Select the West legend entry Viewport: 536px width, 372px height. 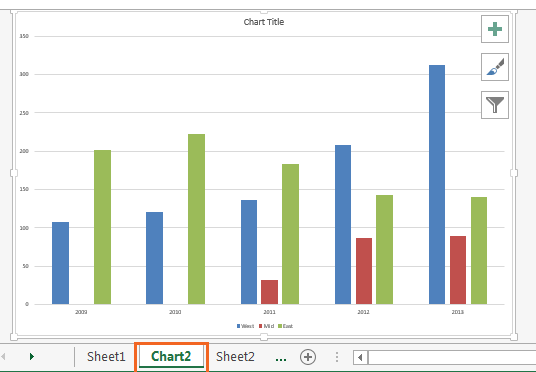(245, 326)
